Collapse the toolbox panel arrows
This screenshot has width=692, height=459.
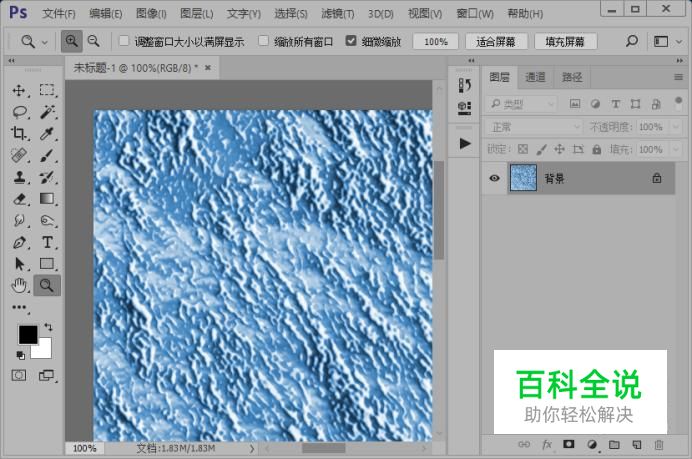11,60
